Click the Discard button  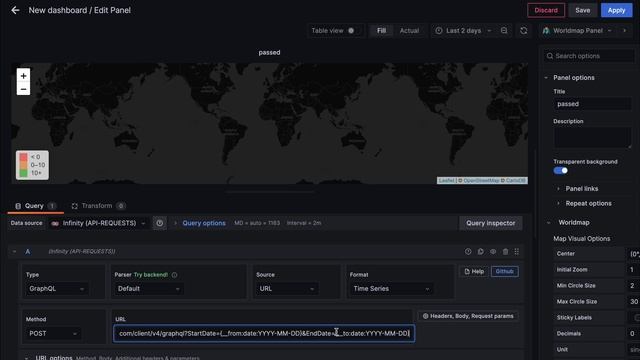546,10
